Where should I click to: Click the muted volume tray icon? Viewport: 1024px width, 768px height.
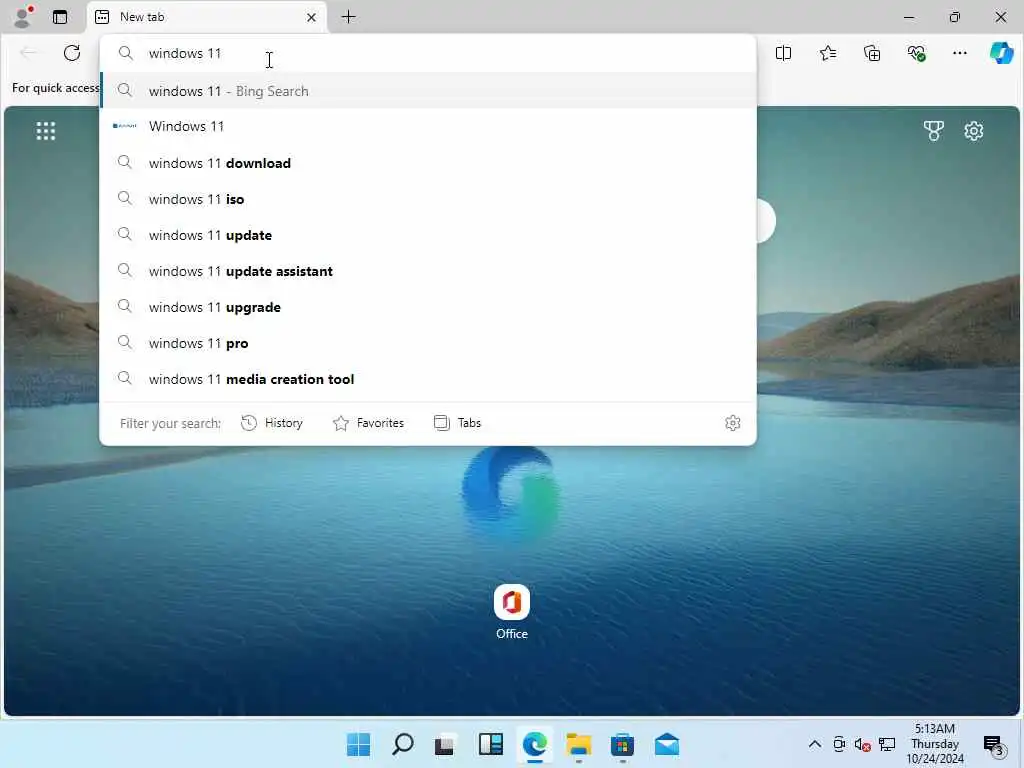point(863,744)
